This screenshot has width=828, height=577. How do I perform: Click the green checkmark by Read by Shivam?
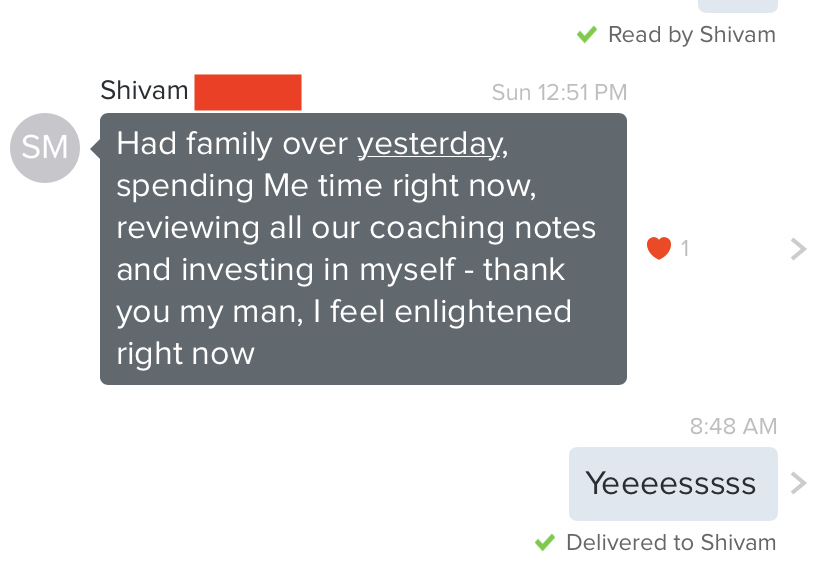click(x=587, y=35)
